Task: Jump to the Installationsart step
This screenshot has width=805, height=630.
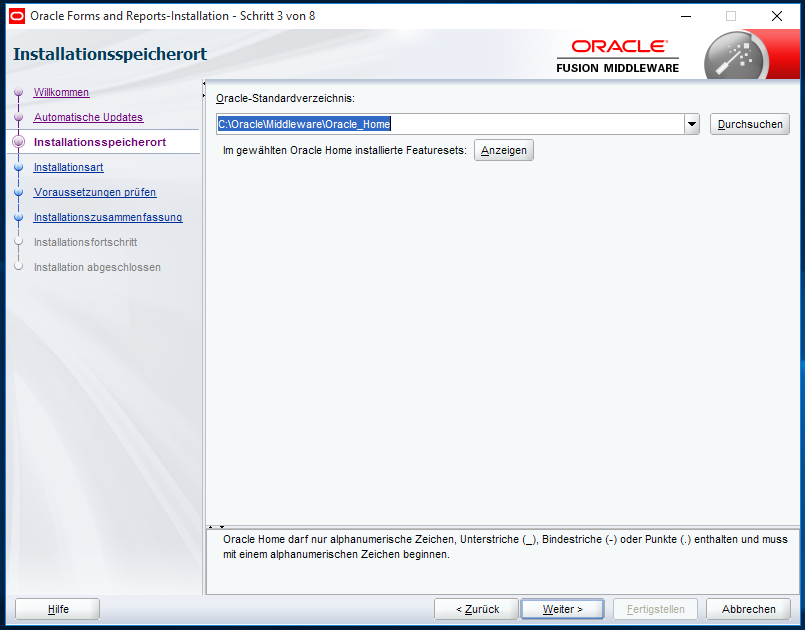Action: 68,167
